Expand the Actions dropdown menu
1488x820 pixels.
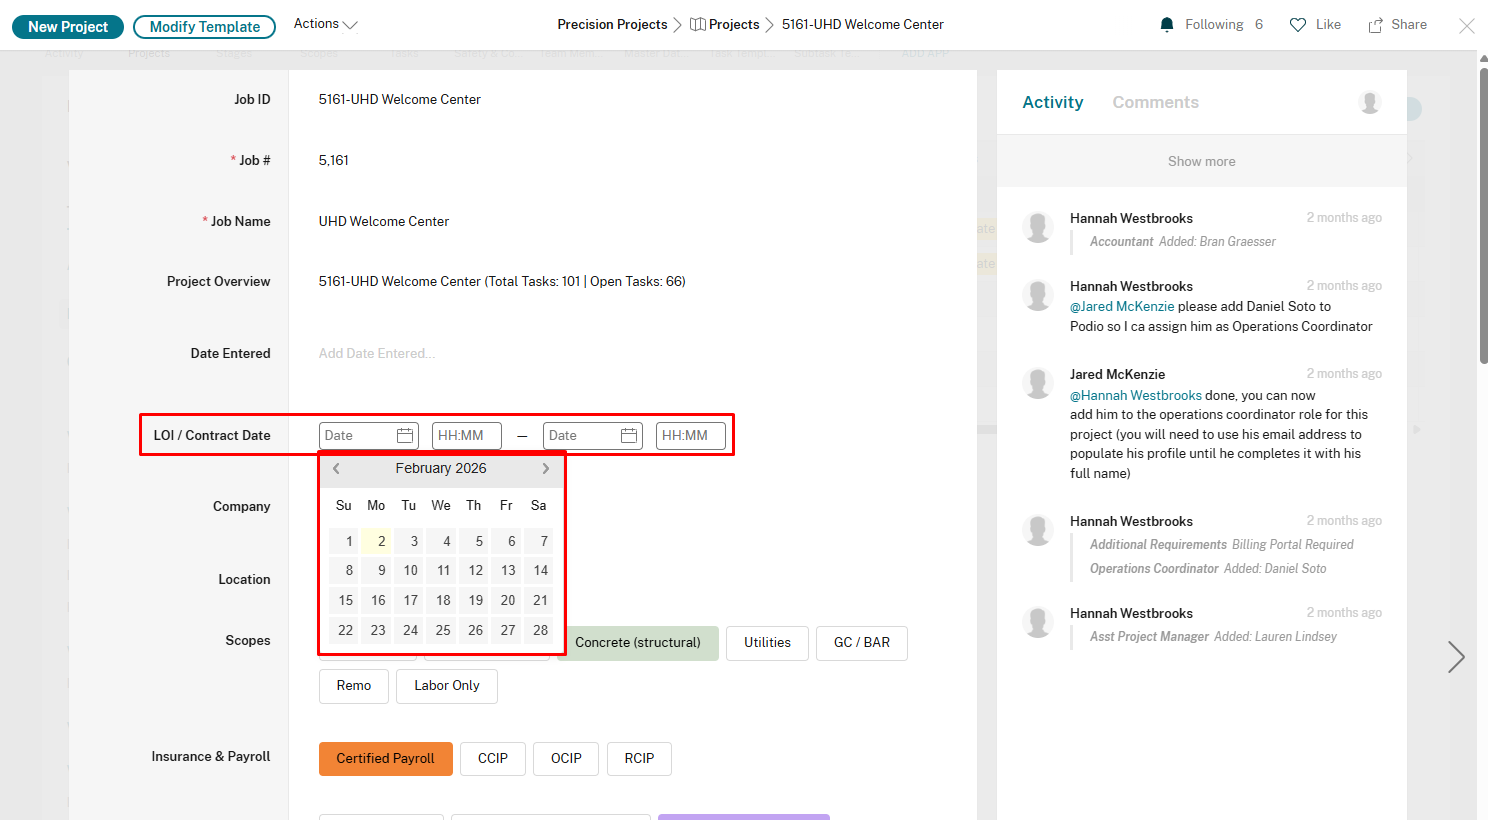point(325,24)
